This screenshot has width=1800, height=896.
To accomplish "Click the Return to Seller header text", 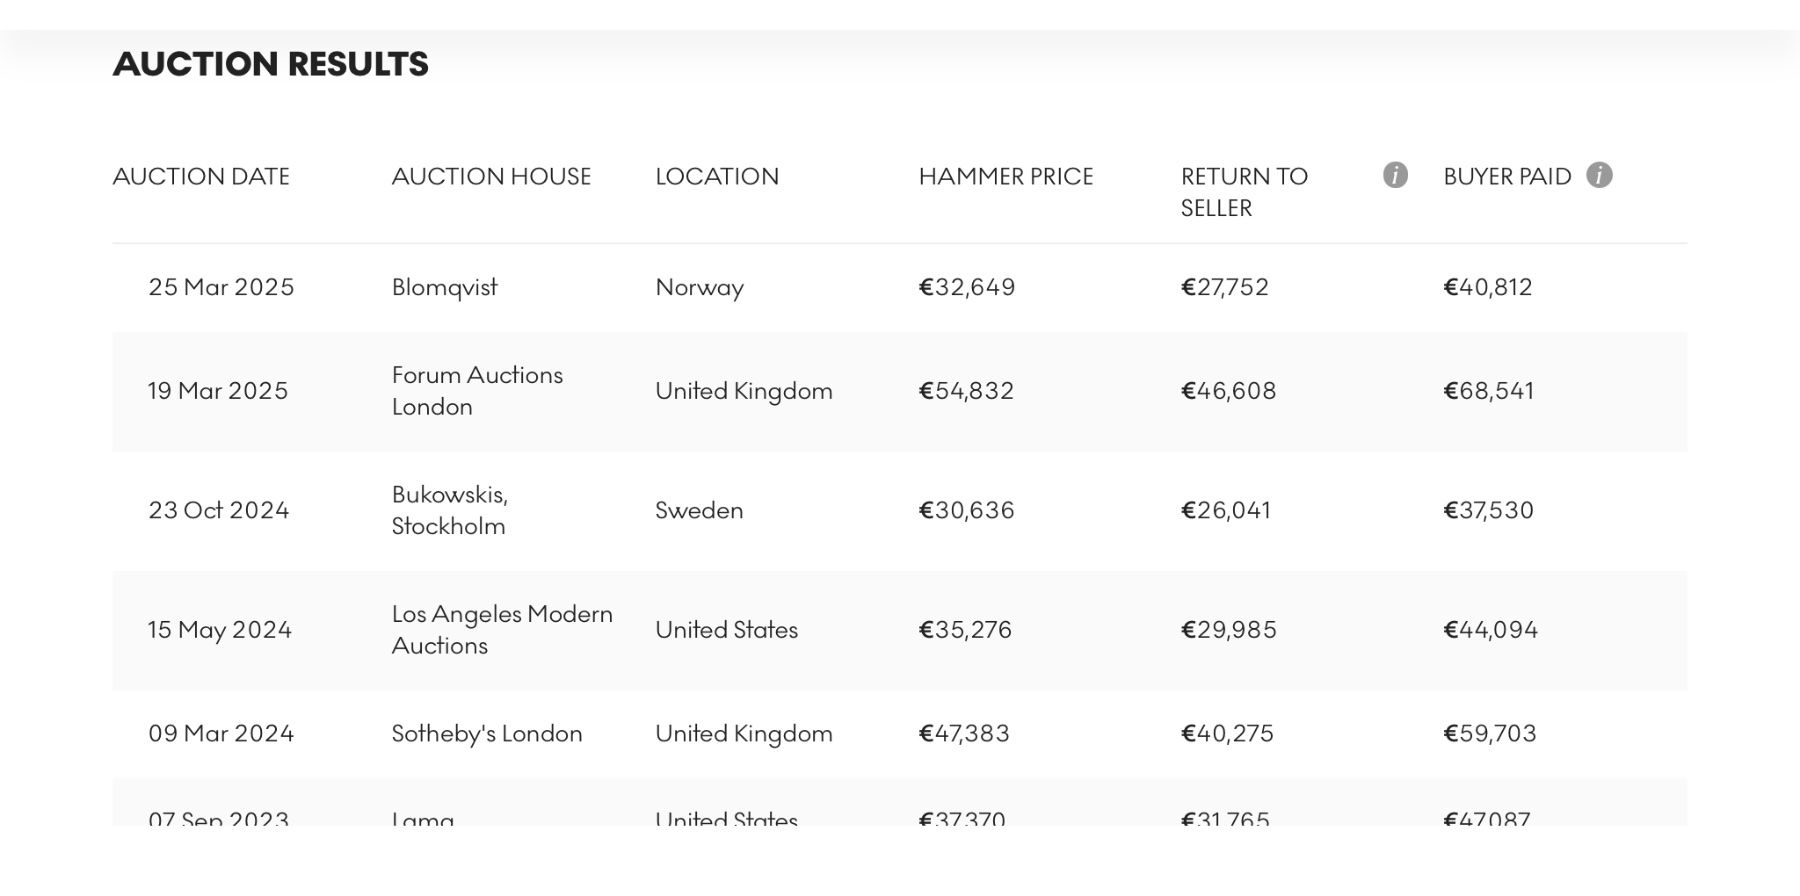I will click(1244, 192).
